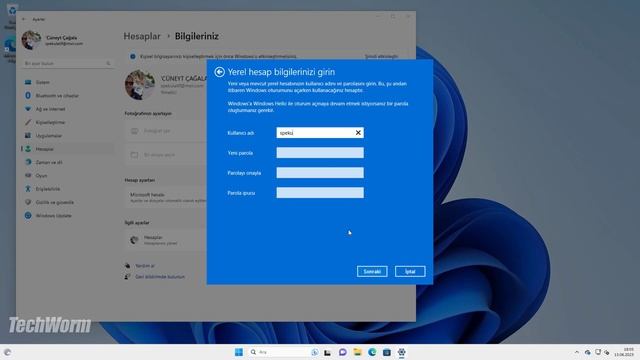Click the Hesaplar breadcrumb in Settings
This screenshot has height=360, width=640.
tap(142, 36)
